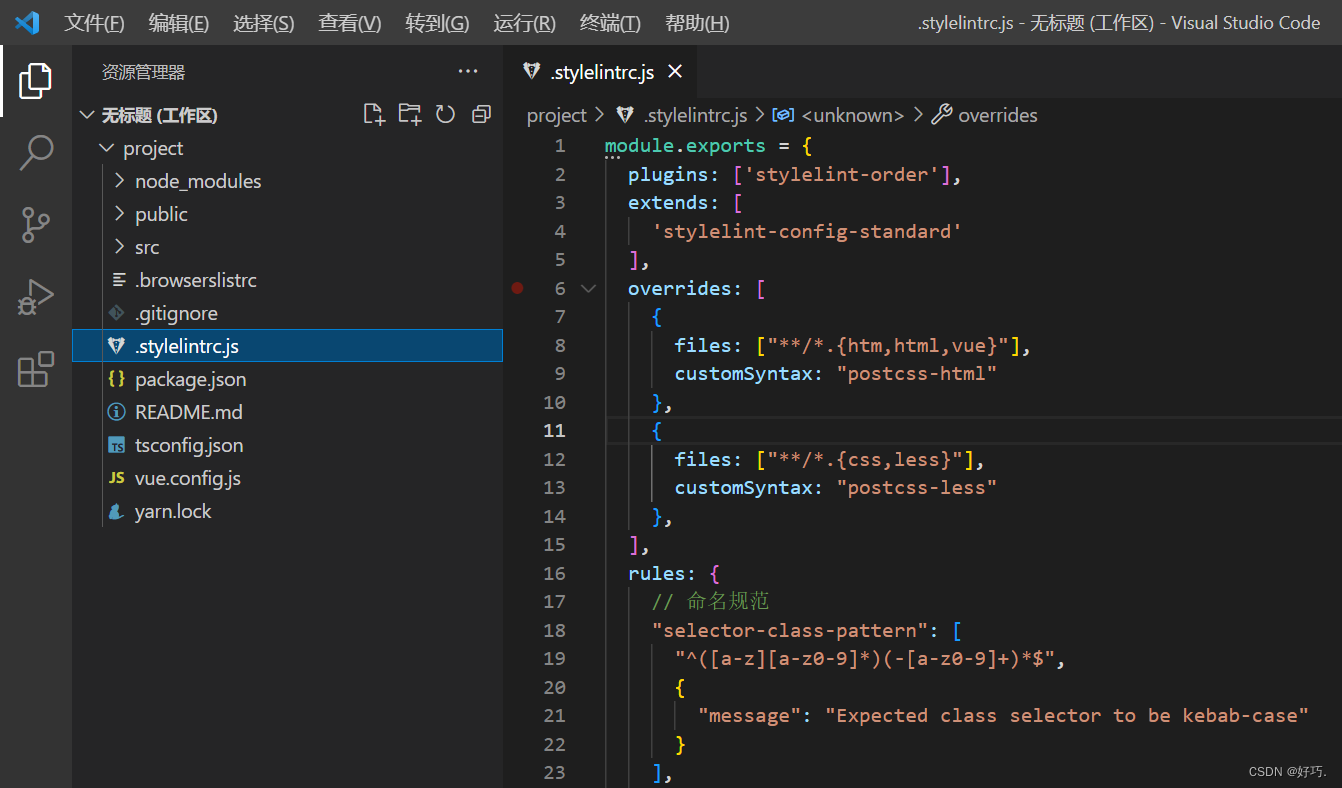Select .stylelintrc.js in file tree
This screenshot has height=788, width=1342.
coord(288,346)
